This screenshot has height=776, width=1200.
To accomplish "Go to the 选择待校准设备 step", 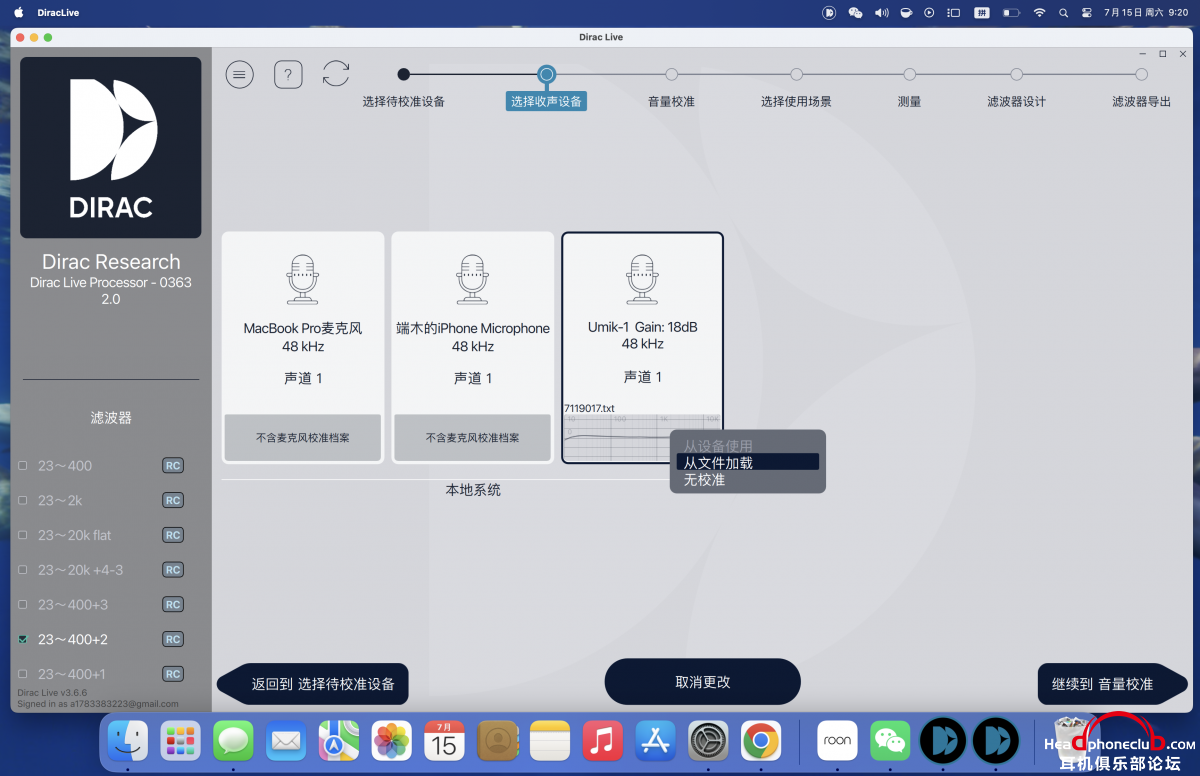I will pyautogui.click(x=403, y=101).
